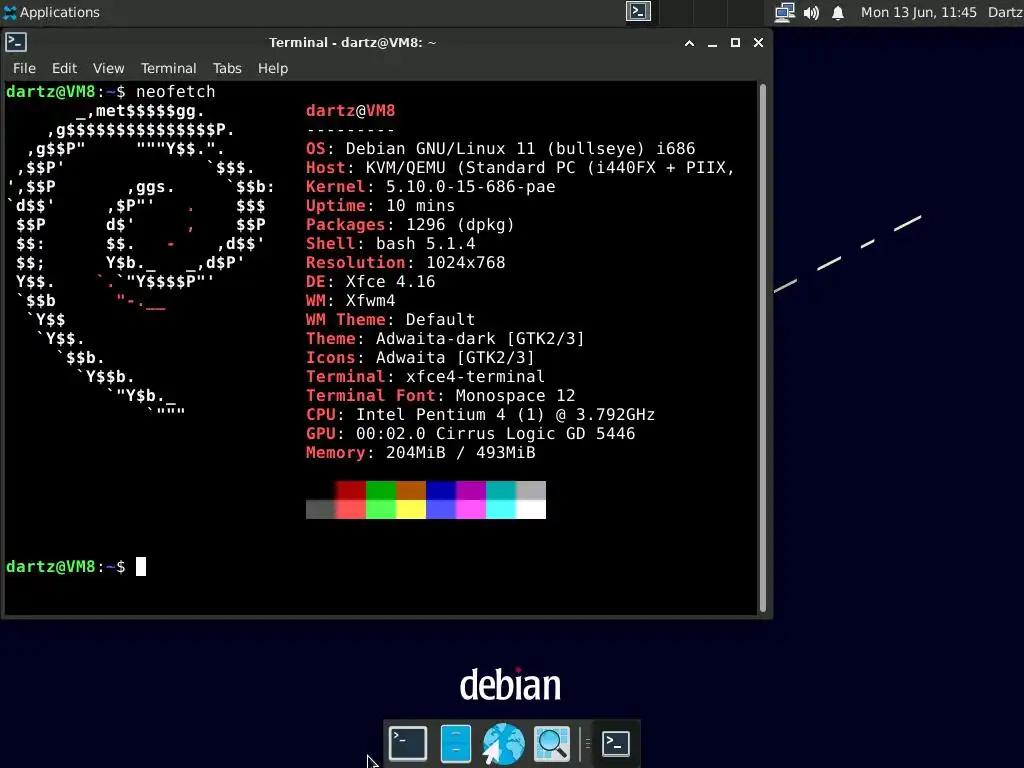Click the dock separator handle

click(587, 743)
